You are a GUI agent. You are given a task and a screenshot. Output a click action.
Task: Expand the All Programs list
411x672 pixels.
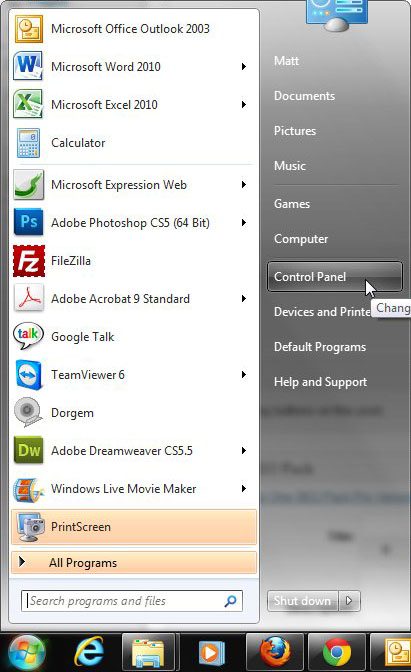coord(134,563)
